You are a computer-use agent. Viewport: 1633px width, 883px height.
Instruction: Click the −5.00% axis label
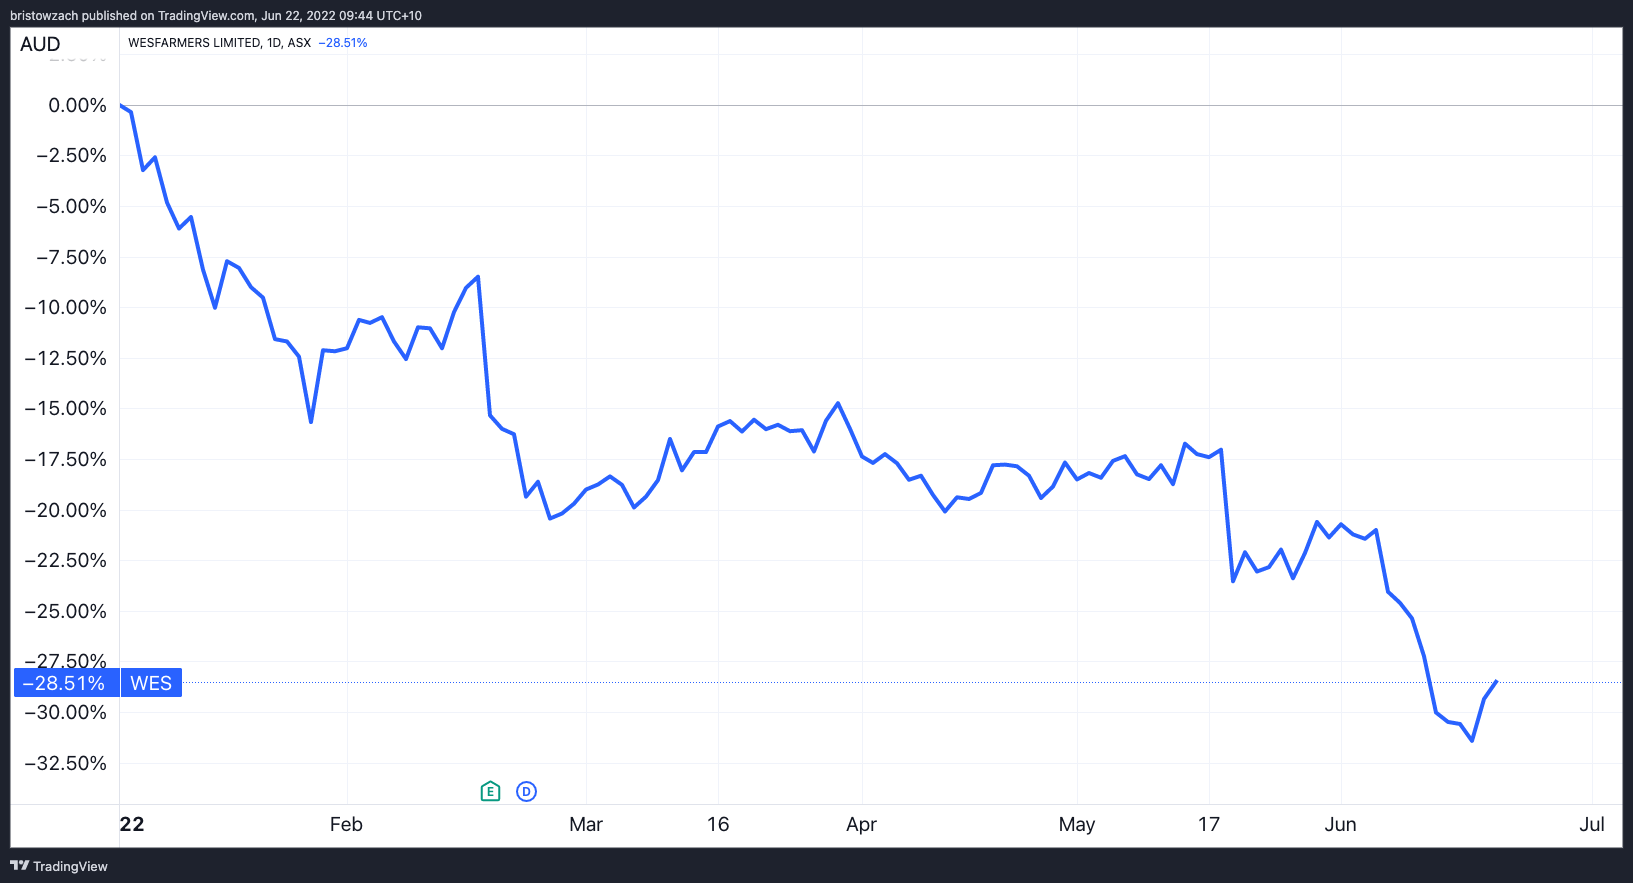point(71,206)
